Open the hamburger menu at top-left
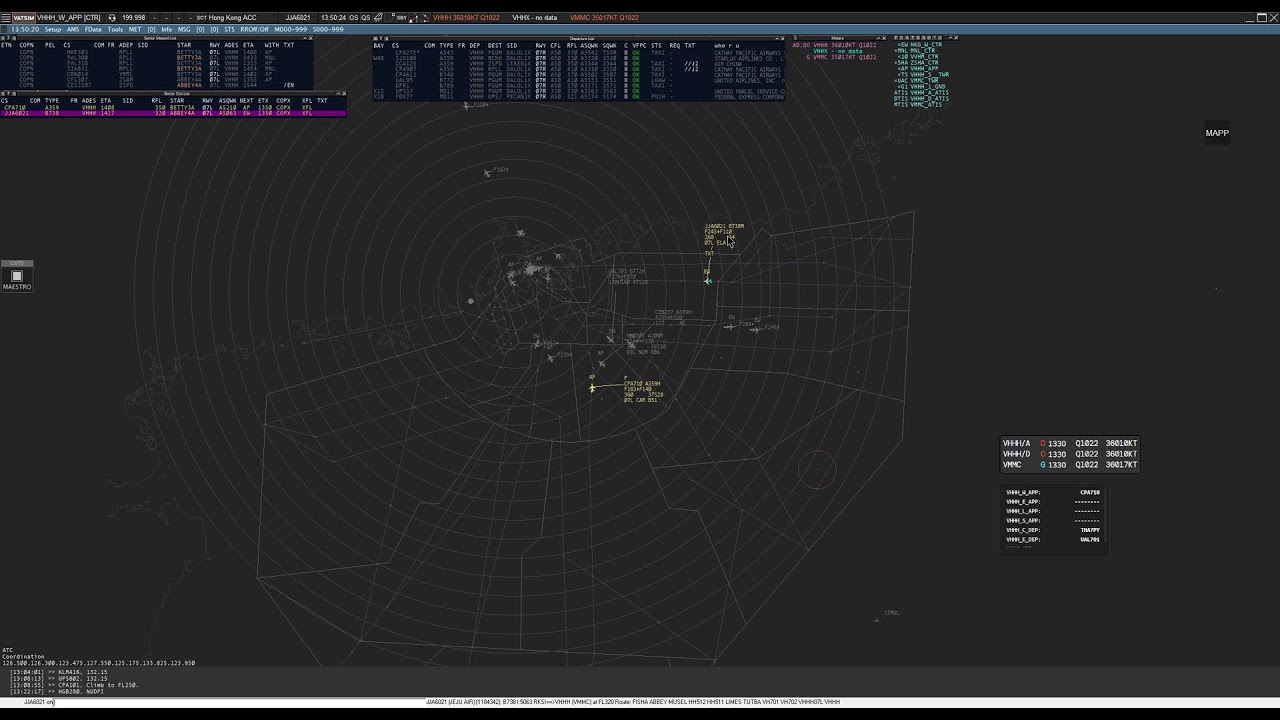This screenshot has height=720, width=1280. click(6, 18)
